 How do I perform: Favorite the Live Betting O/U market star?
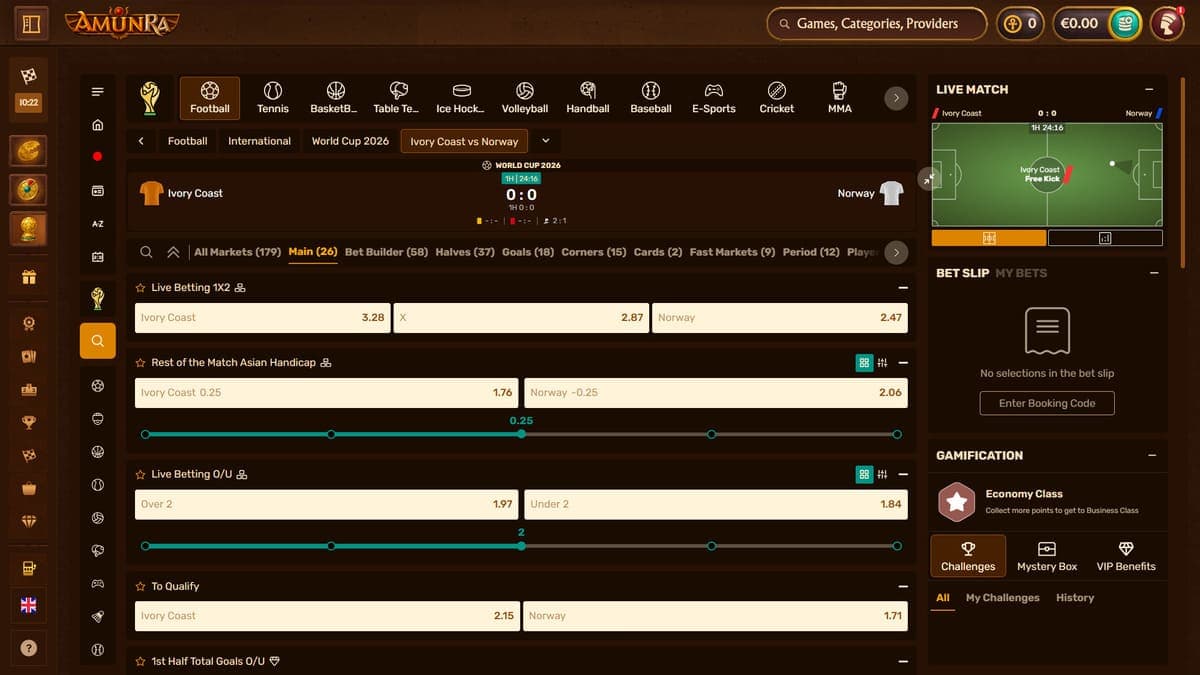pos(141,474)
